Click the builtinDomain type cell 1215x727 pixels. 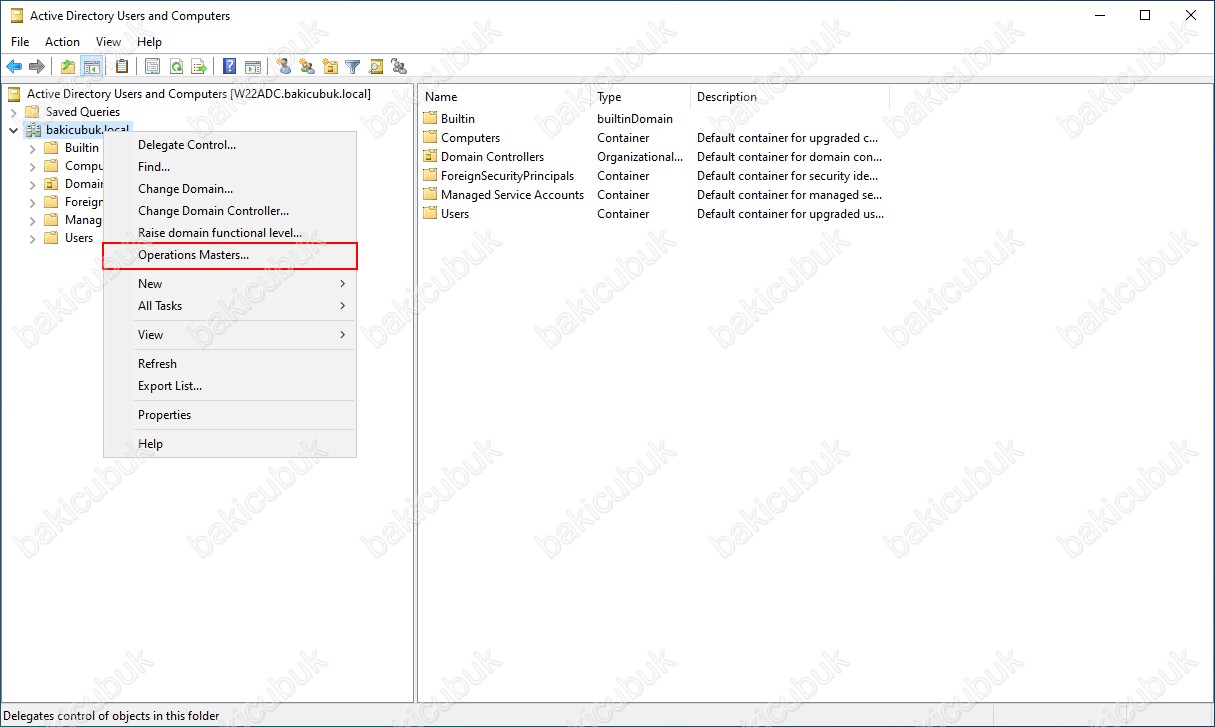[x=635, y=119]
